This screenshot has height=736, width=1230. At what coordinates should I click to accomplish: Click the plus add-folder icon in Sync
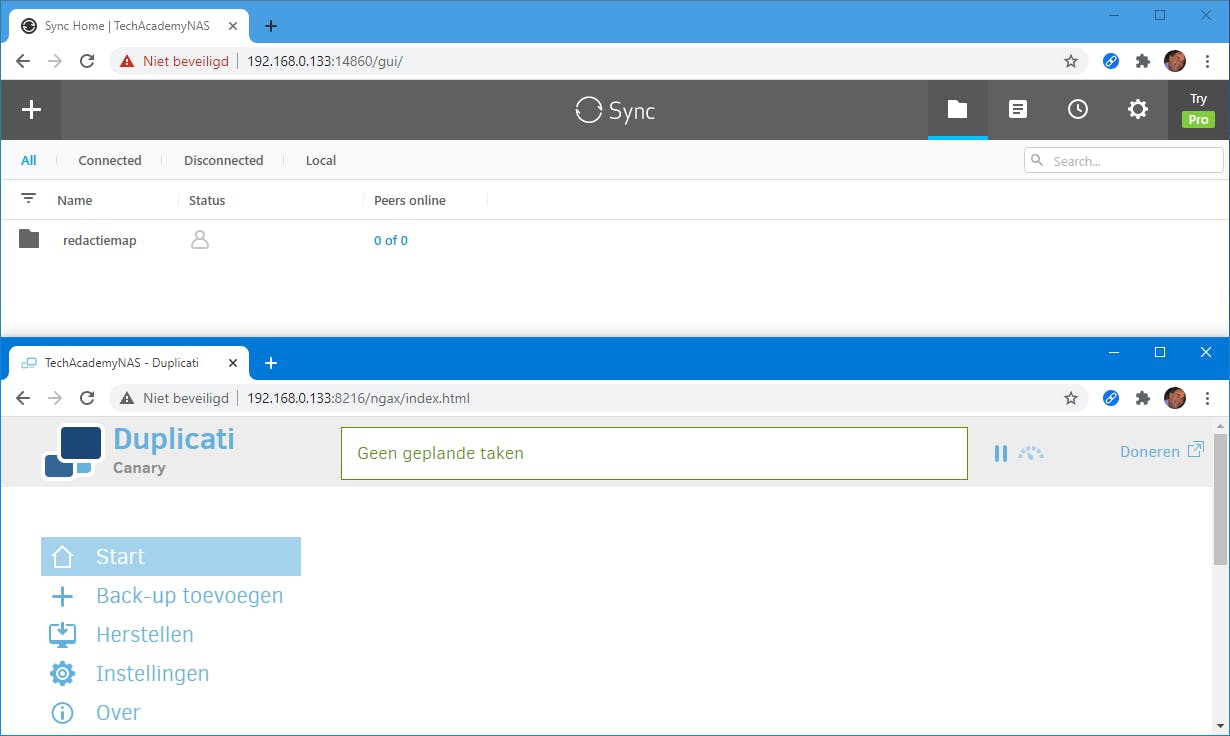[31, 110]
